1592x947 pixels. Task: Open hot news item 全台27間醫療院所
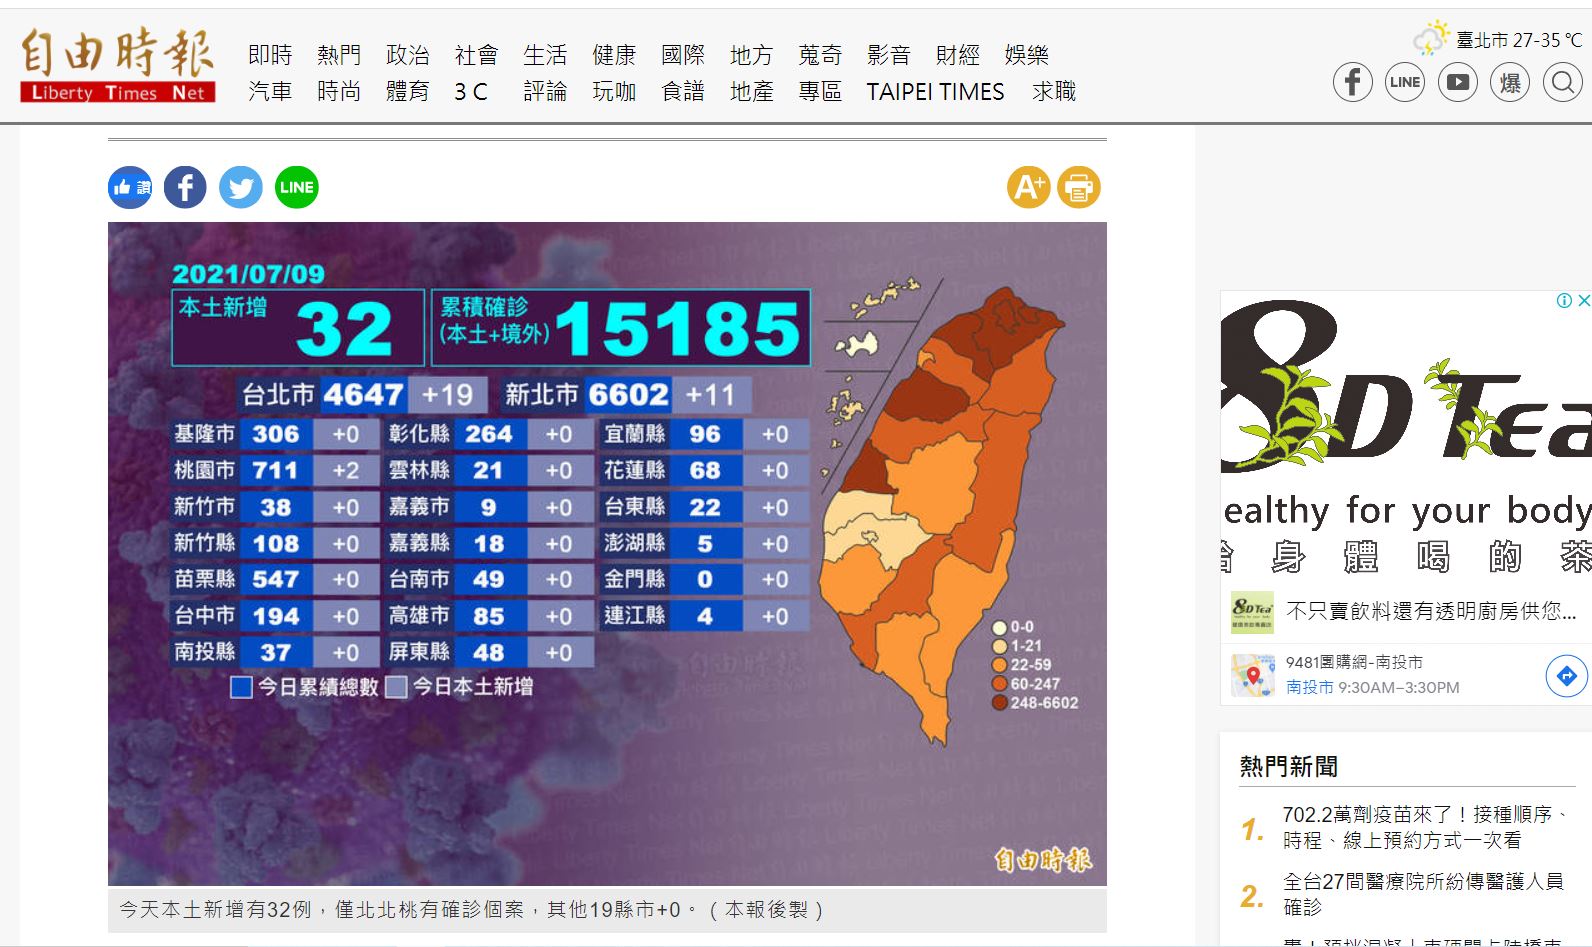click(1423, 894)
